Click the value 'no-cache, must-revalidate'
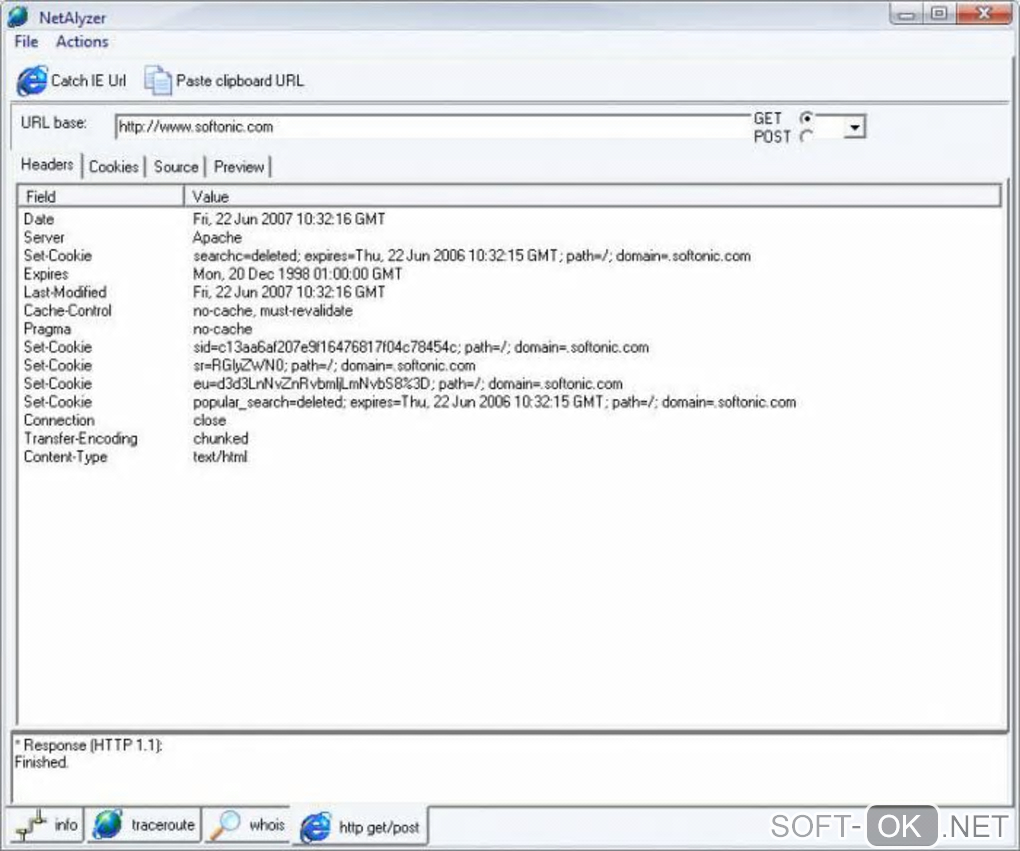 [273, 310]
